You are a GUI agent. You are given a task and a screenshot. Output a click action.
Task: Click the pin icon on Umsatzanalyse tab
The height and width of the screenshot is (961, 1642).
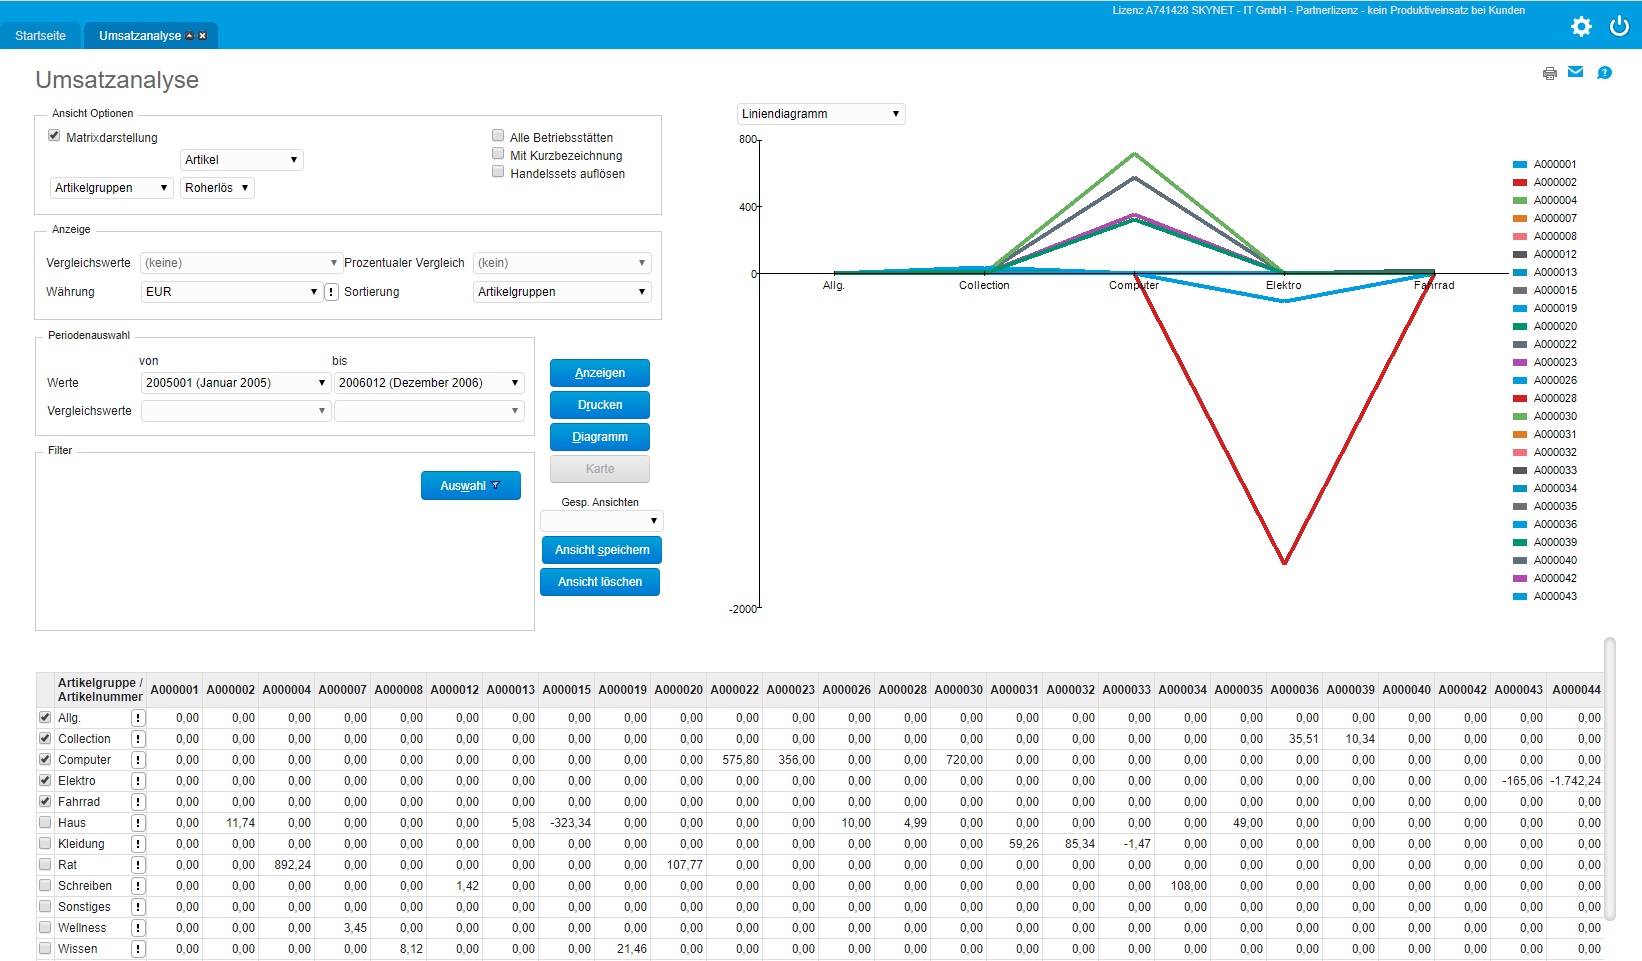point(190,36)
